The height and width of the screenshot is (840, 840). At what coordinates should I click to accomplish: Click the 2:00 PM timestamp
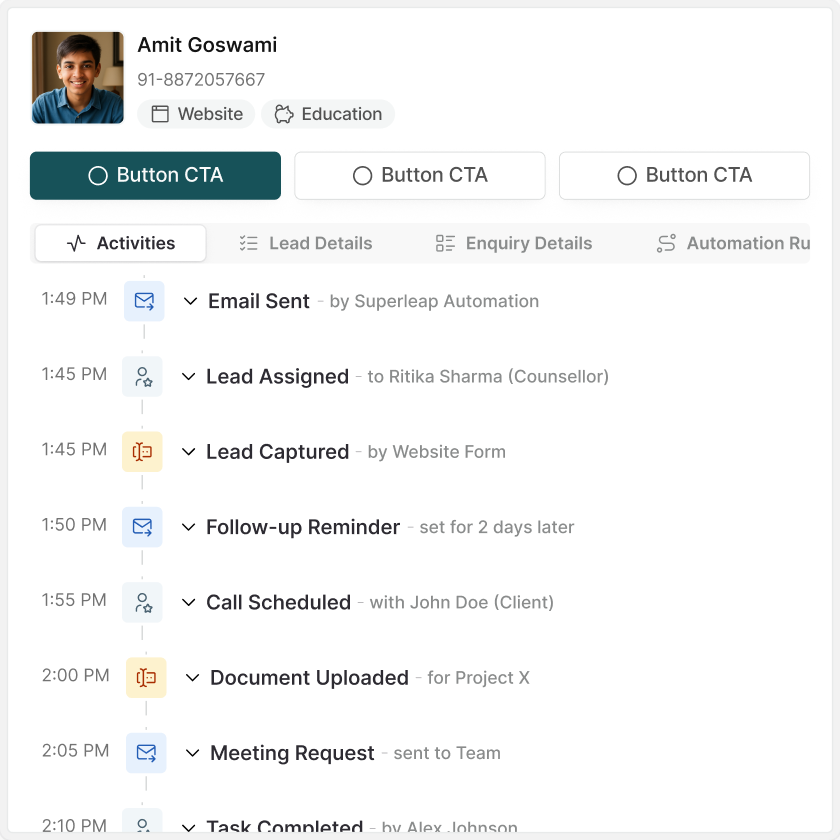coord(76,676)
